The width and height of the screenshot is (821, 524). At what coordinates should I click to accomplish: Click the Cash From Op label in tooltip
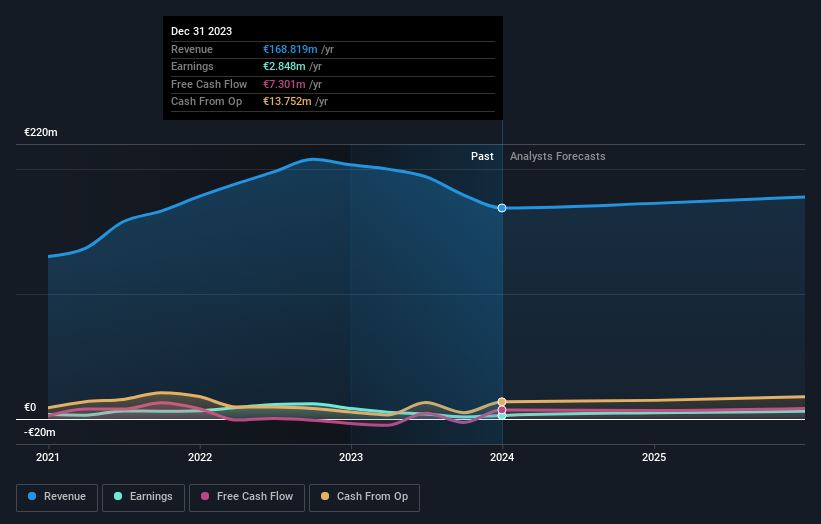206,101
